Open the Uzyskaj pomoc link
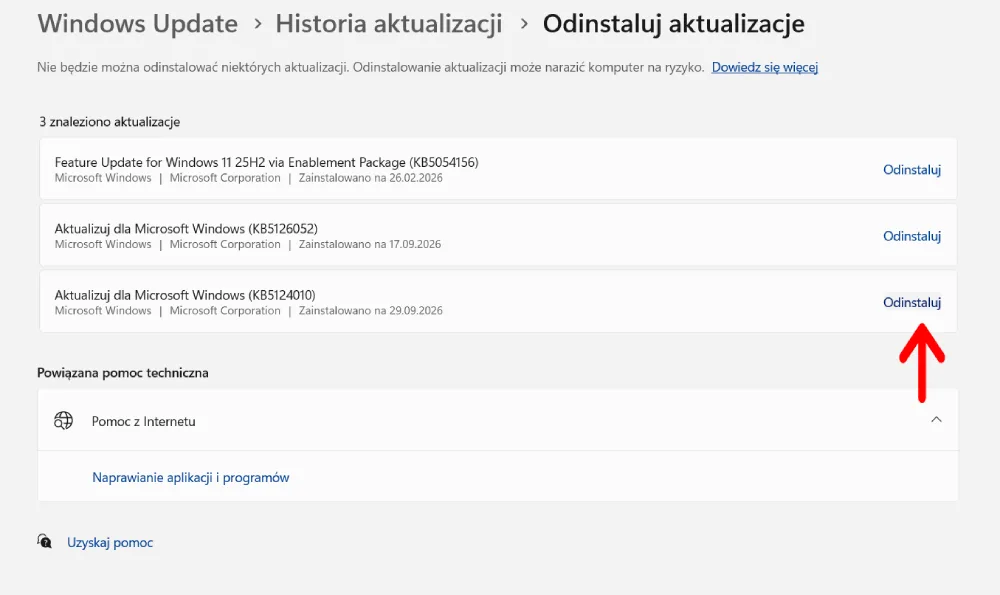The width and height of the screenshot is (1000, 595). (x=110, y=543)
